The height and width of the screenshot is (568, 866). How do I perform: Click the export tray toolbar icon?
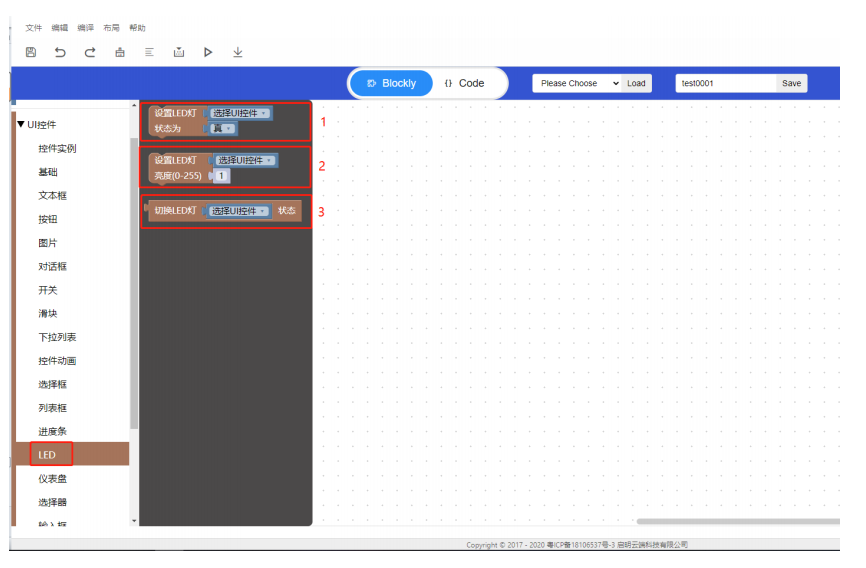pos(179,52)
